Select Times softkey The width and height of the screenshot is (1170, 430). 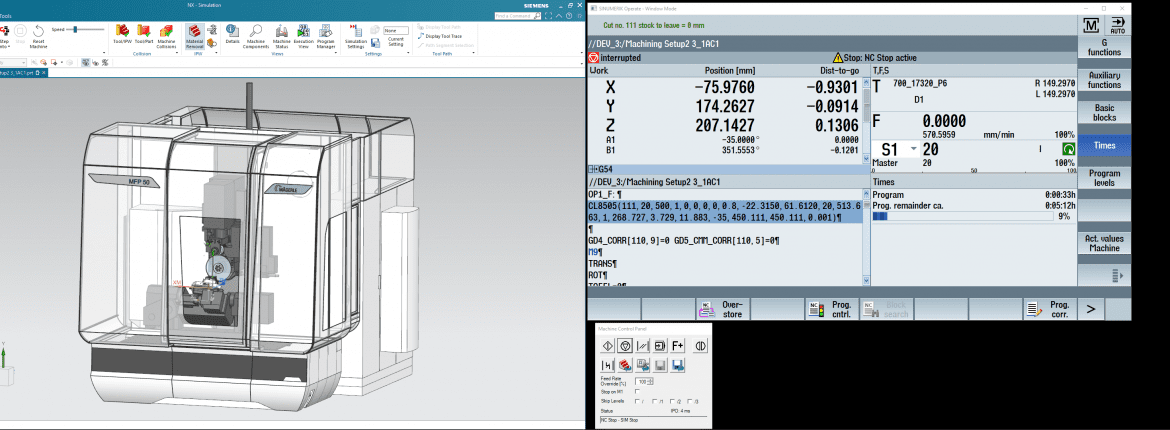[1104, 146]
